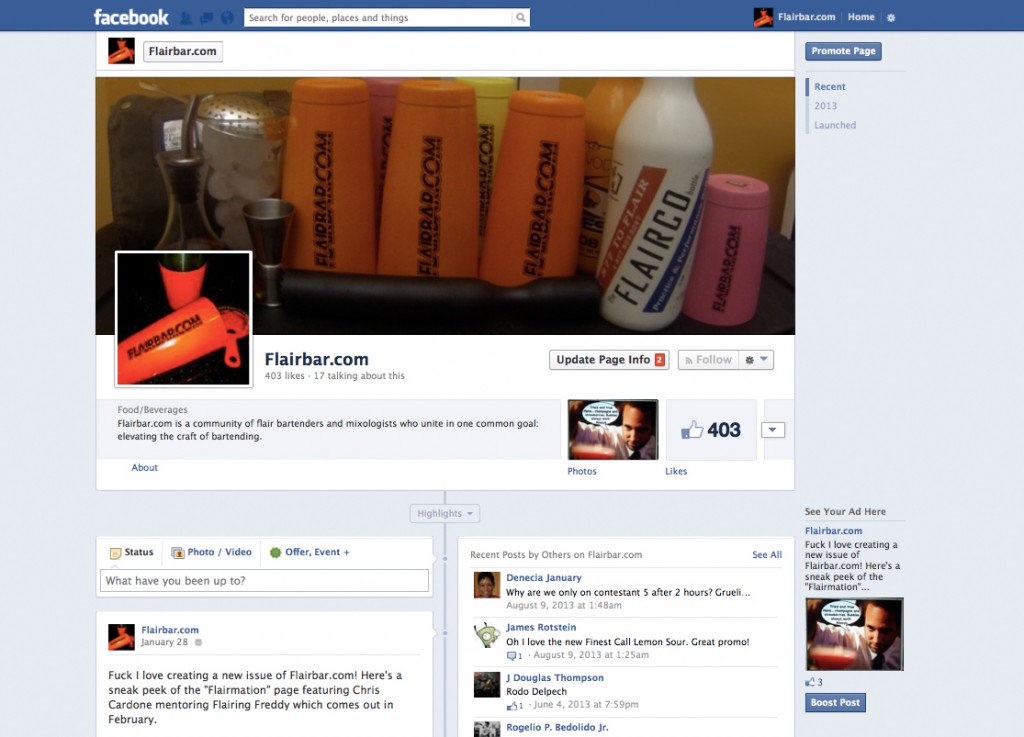Click 'June 4, 2013 at 7:59pm' timestamp
The height and width of the screenshot is (737, 1024).
586,705
